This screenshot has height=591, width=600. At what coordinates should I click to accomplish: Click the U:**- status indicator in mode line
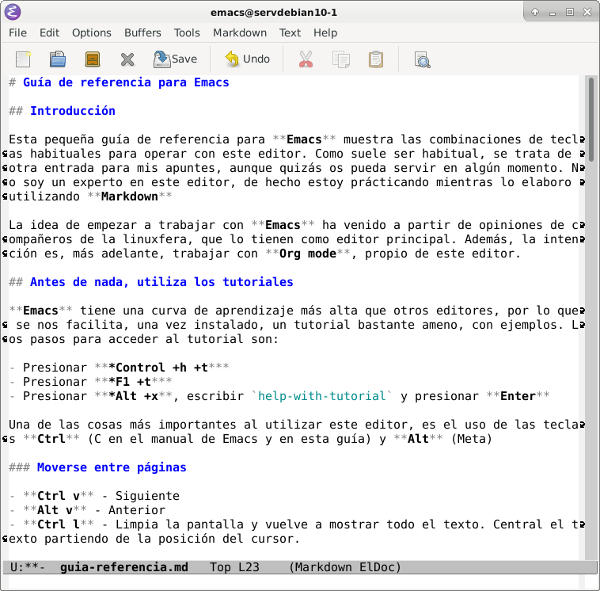[27, 567]
